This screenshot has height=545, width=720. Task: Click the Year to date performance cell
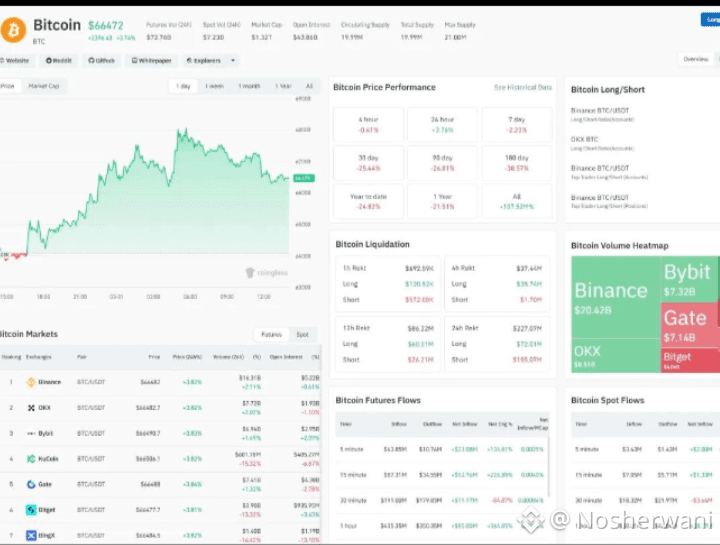coord(368,202)
